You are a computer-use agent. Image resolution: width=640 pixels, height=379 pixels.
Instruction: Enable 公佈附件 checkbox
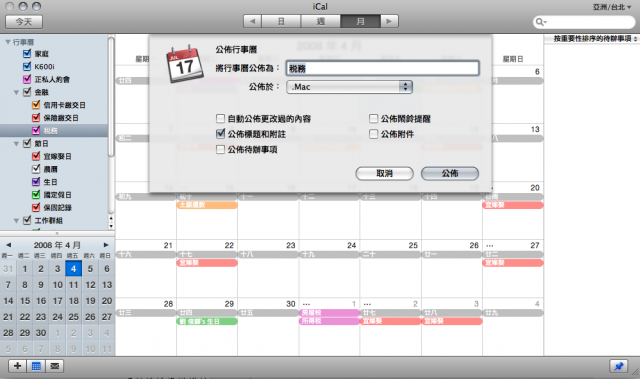click(x=373, y=134)
